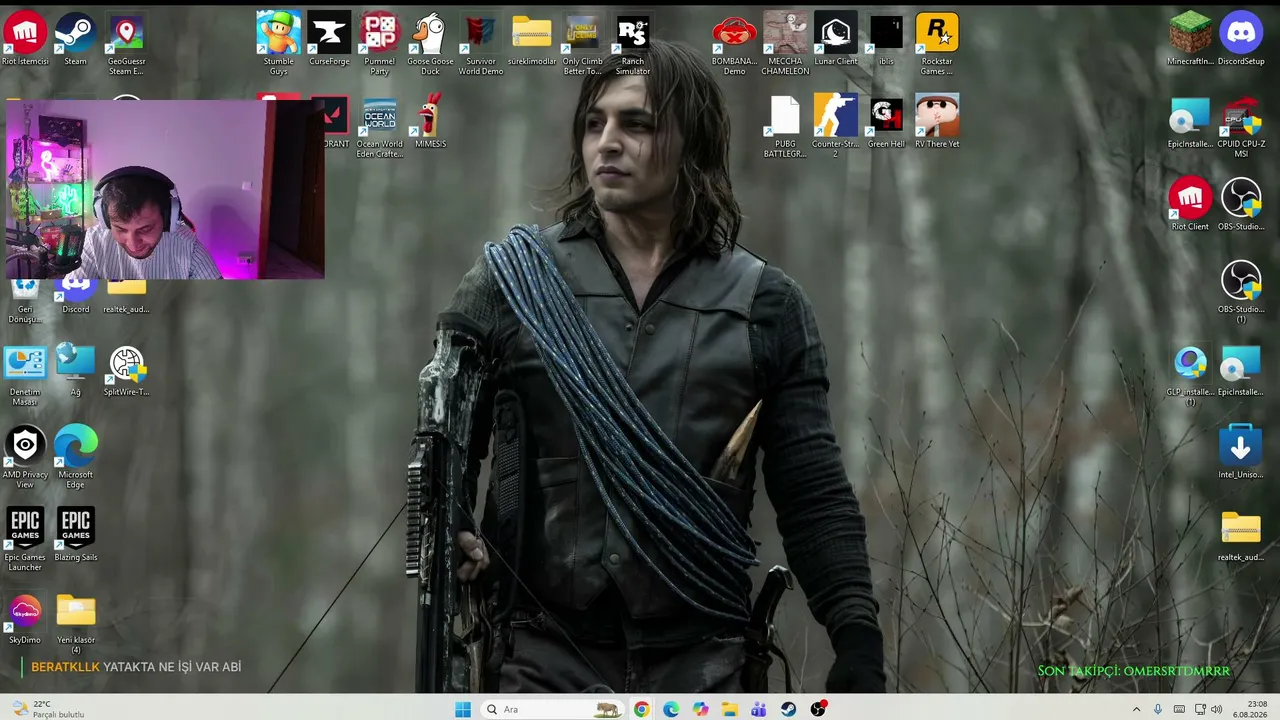
Task: Open Survivor World Demo shortcut
Action: click(x=481, y=44)
